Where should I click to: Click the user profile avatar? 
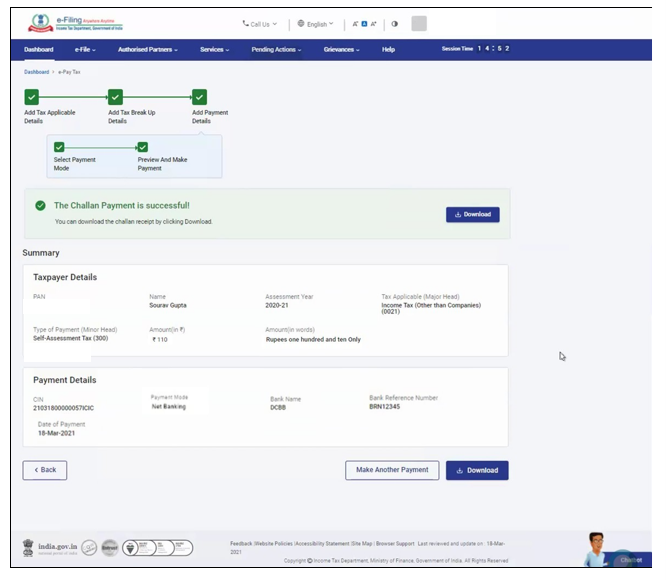click(x=419, y=23)
